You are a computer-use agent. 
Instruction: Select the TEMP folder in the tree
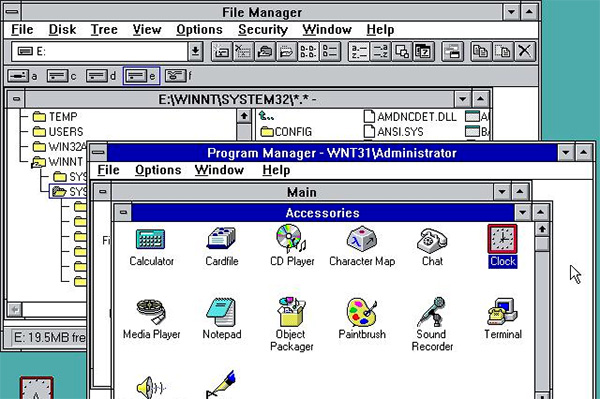pyautogui.click(x=55, y=116)
